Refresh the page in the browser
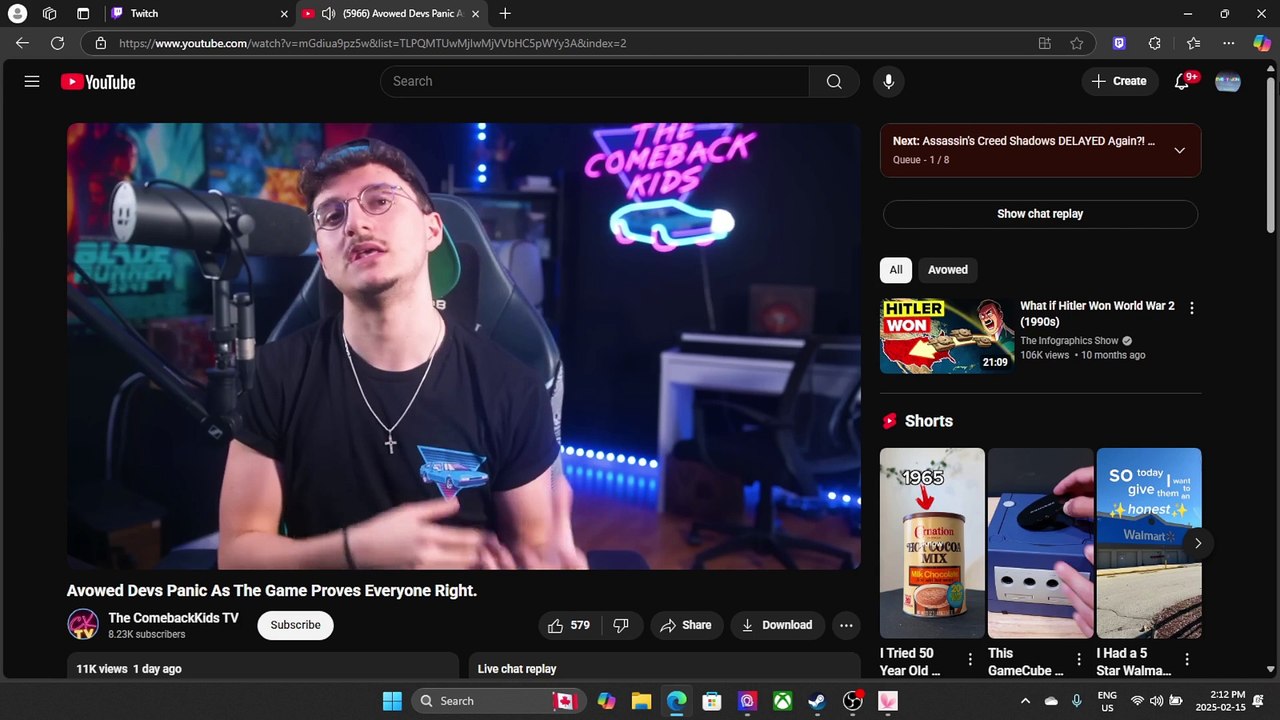 click(57, 43)
